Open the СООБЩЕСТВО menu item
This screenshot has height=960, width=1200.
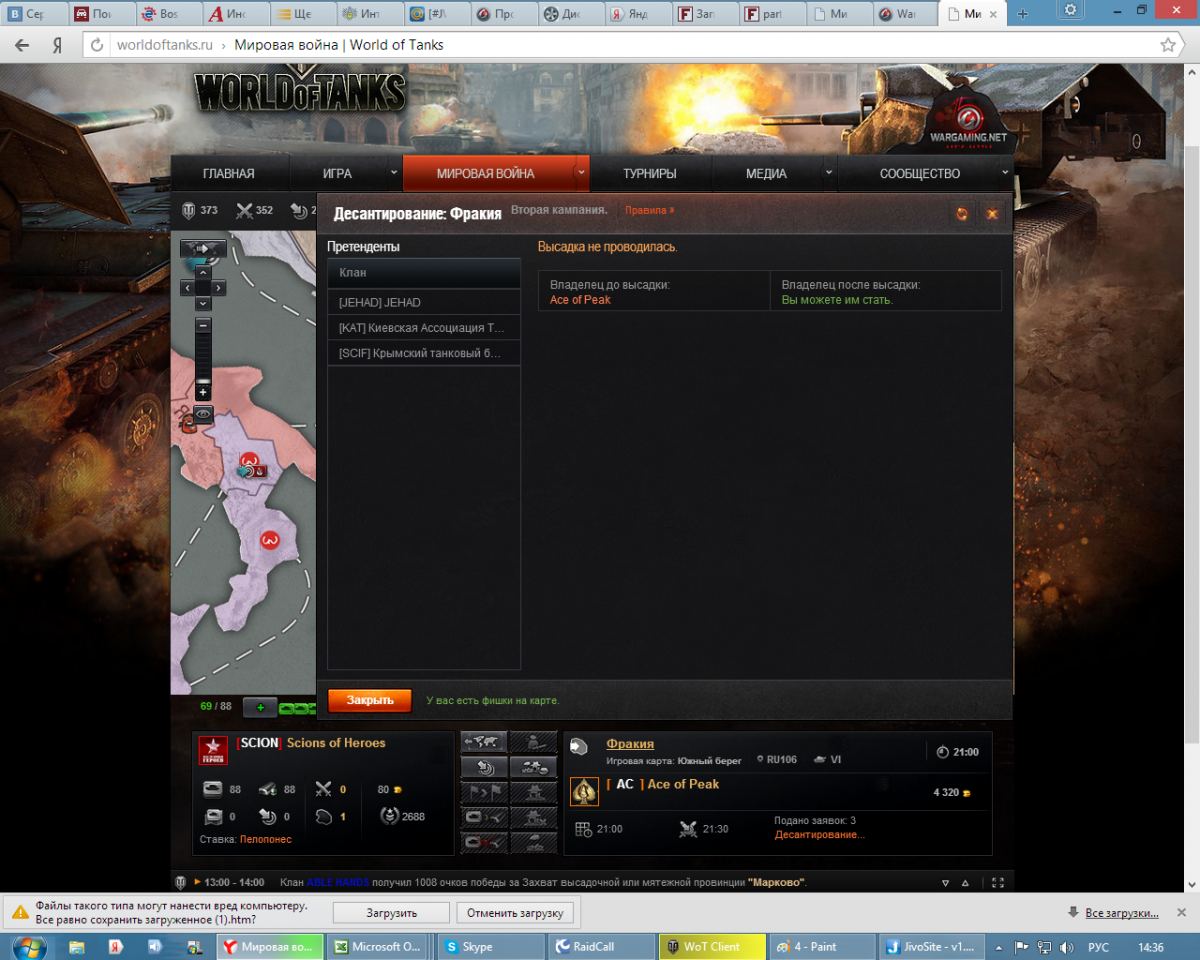point(920,174)
